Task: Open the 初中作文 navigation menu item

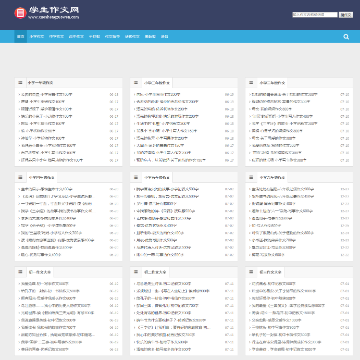Action: coord(56,37)
